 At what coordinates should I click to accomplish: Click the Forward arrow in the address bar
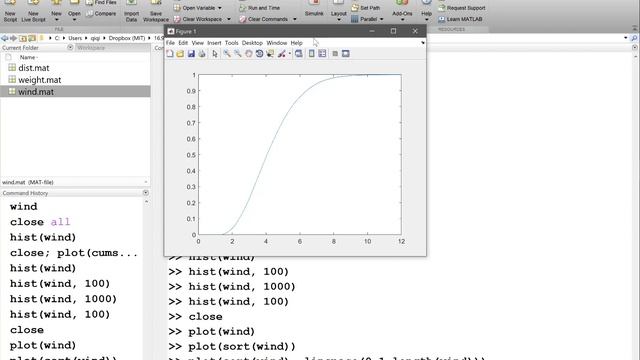point(13,38)
